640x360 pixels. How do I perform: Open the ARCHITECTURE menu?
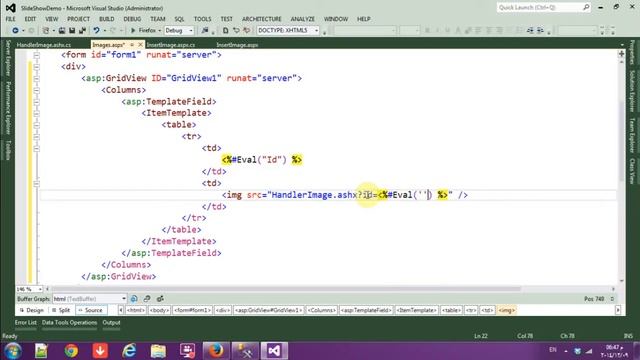[x=262, y=19]
